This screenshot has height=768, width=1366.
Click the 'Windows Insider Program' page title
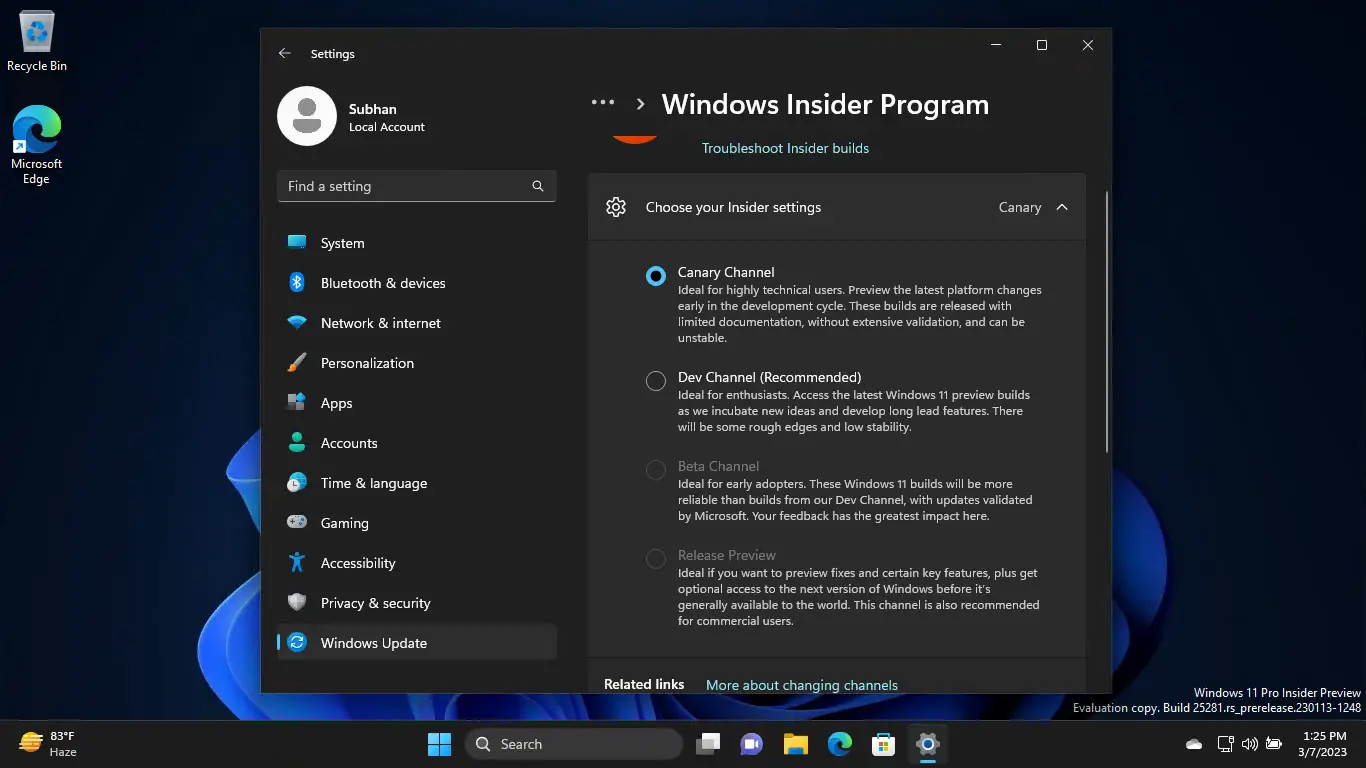click(x=825, y=104)
